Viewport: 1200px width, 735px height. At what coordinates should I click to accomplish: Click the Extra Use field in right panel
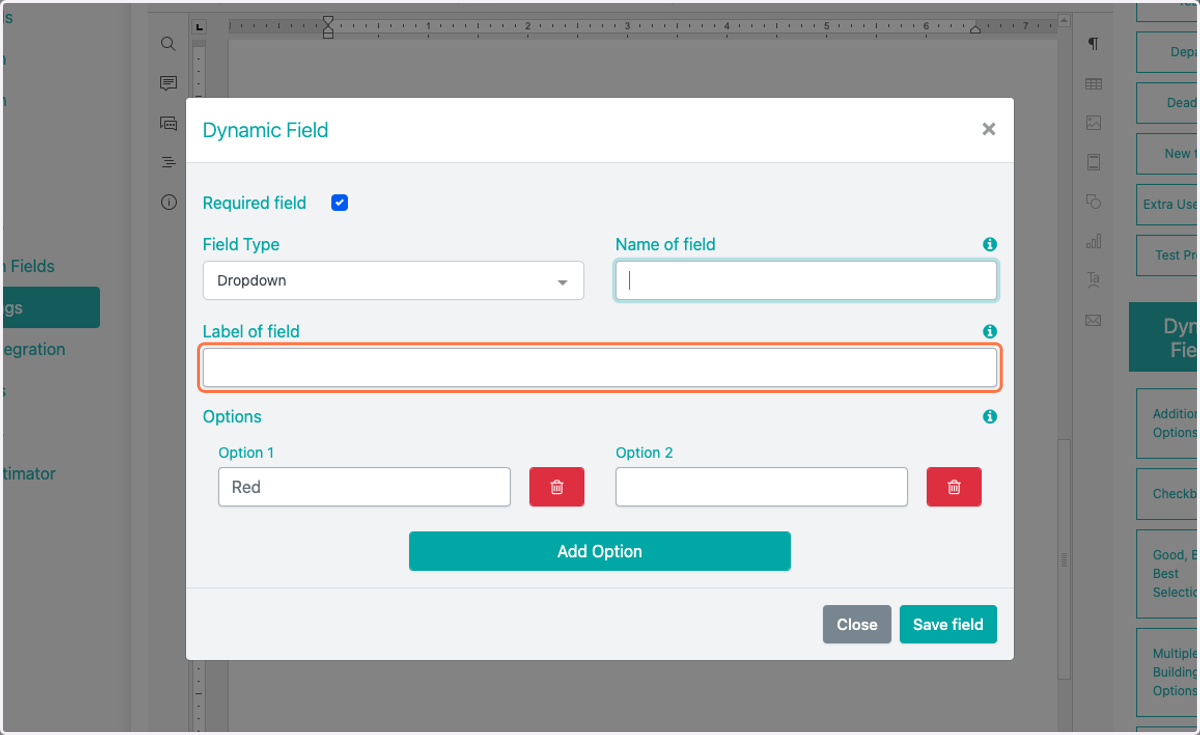coord(1168,204)
